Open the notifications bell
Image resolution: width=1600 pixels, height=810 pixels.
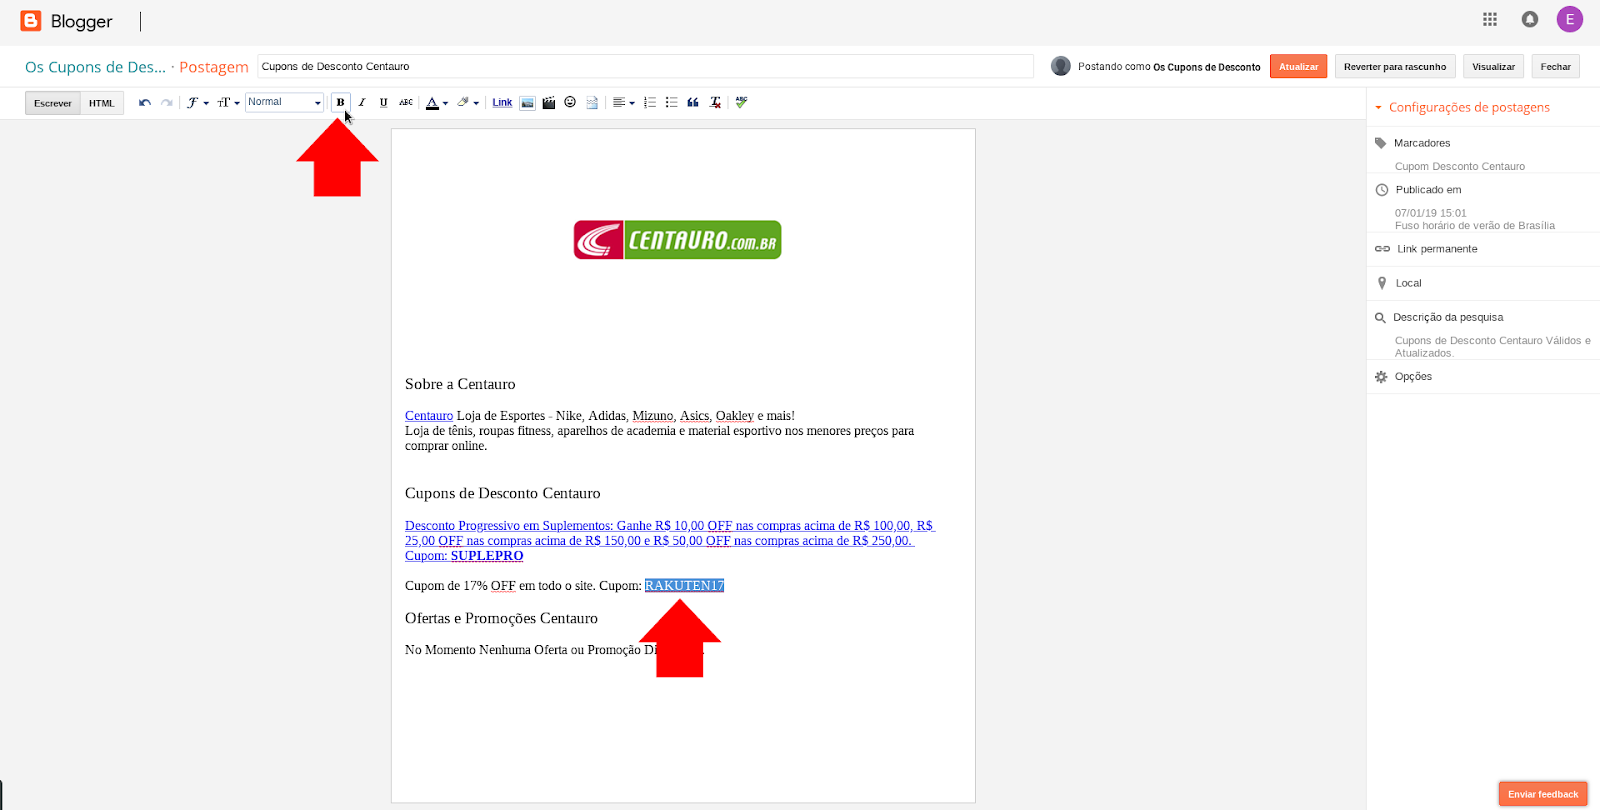[x=1530, y=19]
